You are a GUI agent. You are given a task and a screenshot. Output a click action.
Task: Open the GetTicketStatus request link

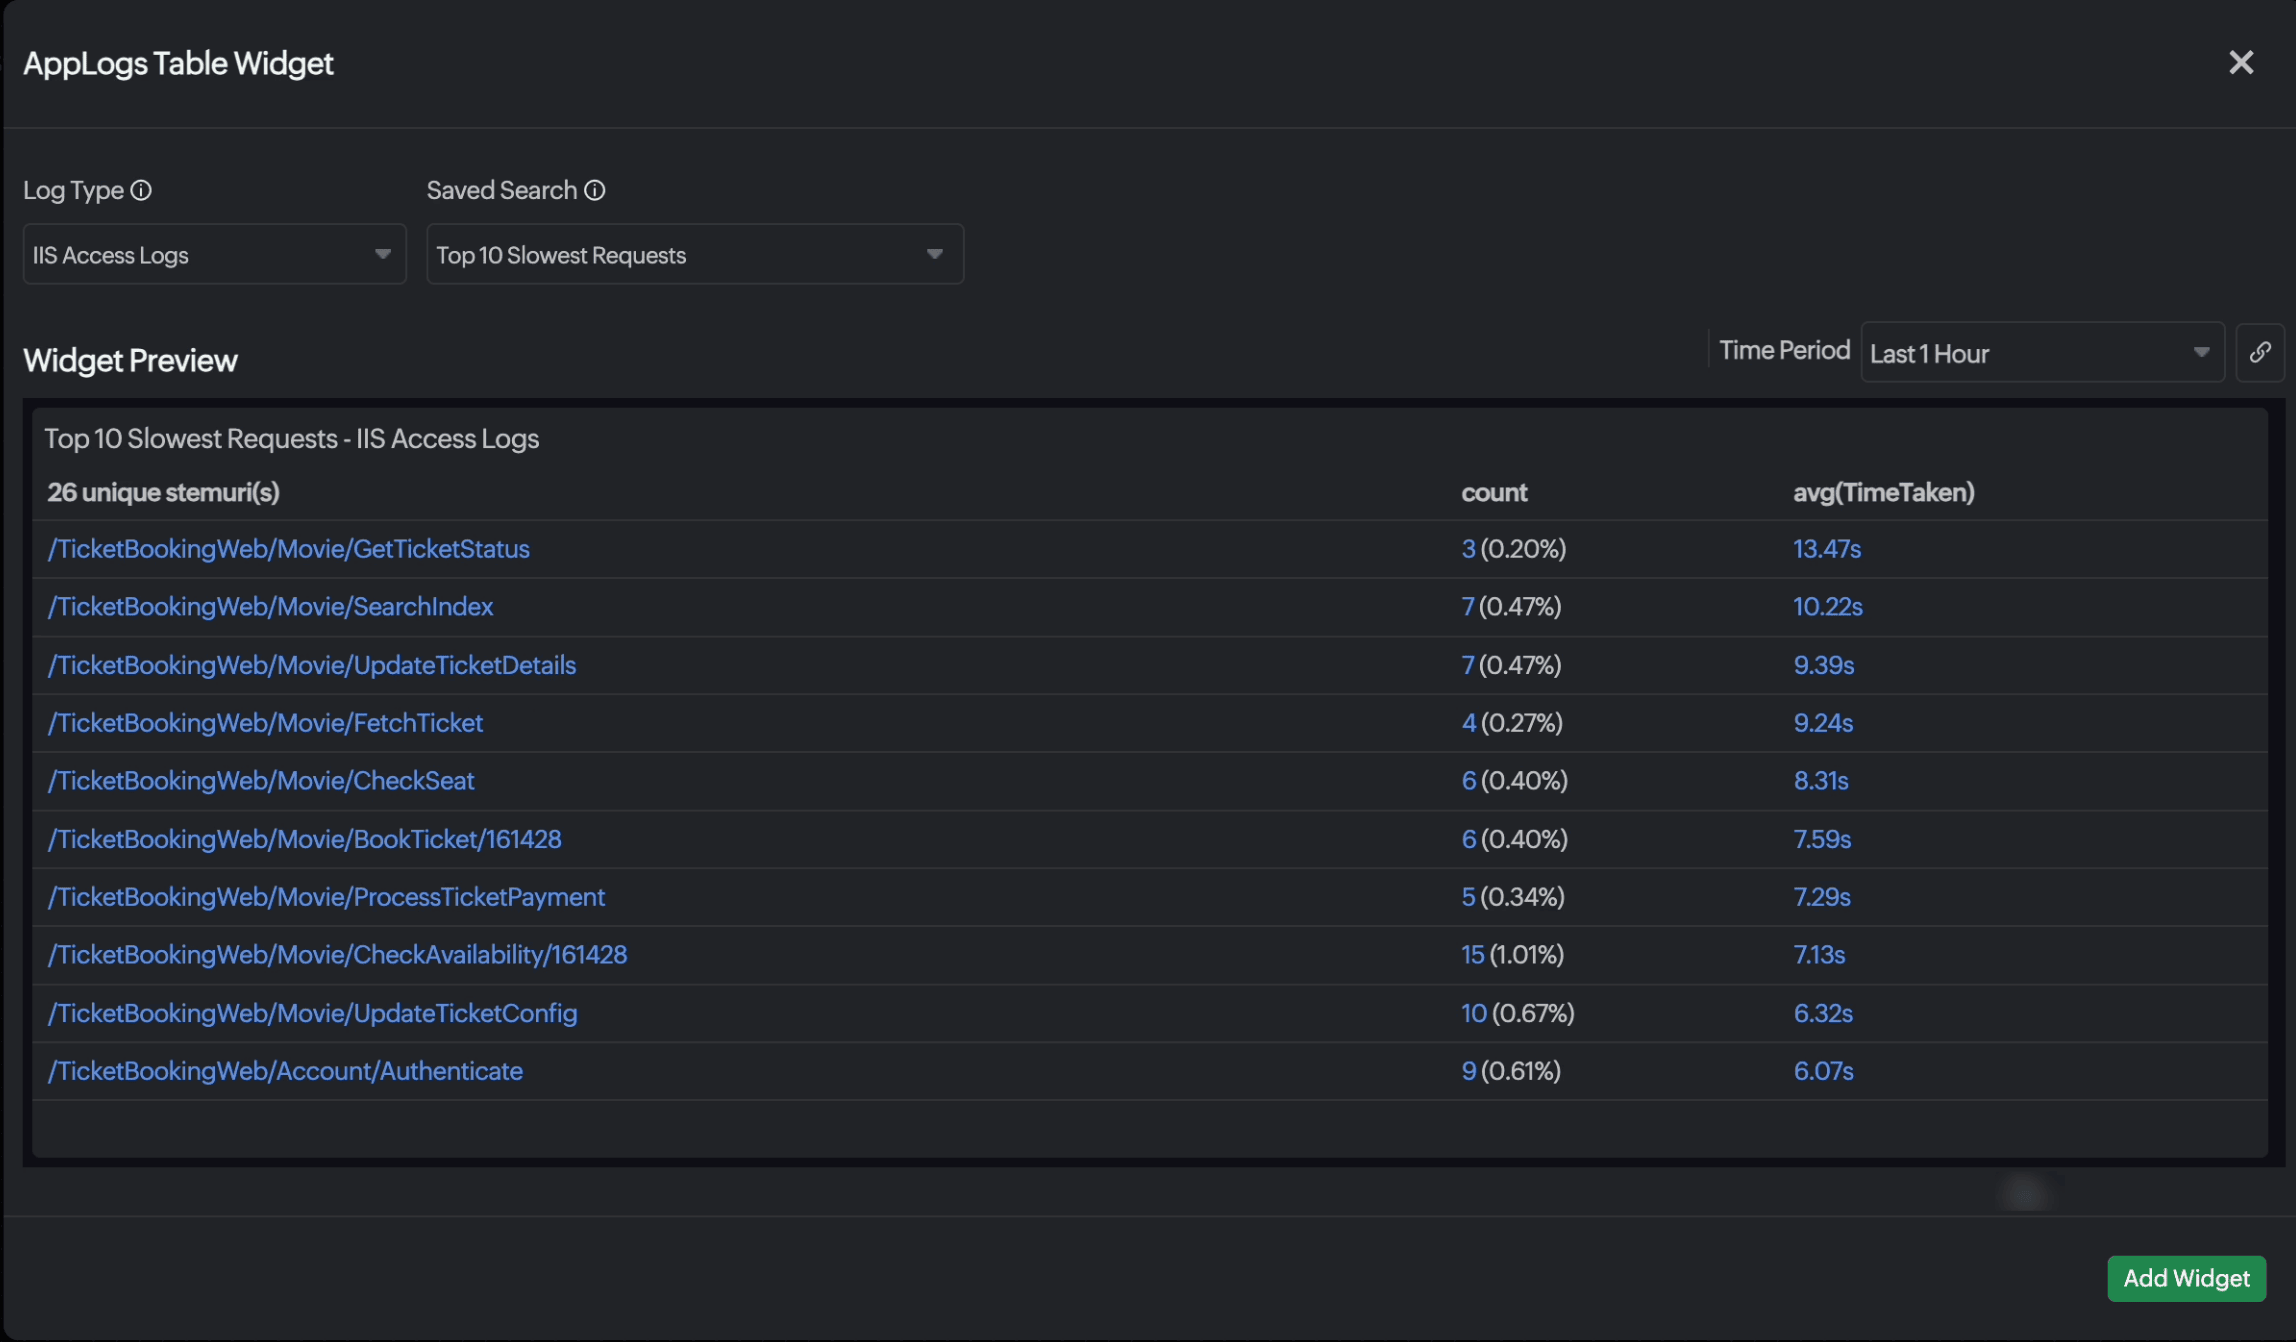289,549
